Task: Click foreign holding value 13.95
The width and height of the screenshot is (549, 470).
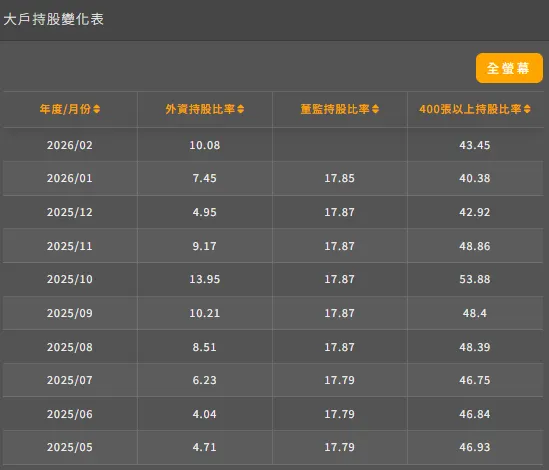Action: pyautogui.click(x=204, y=279)
